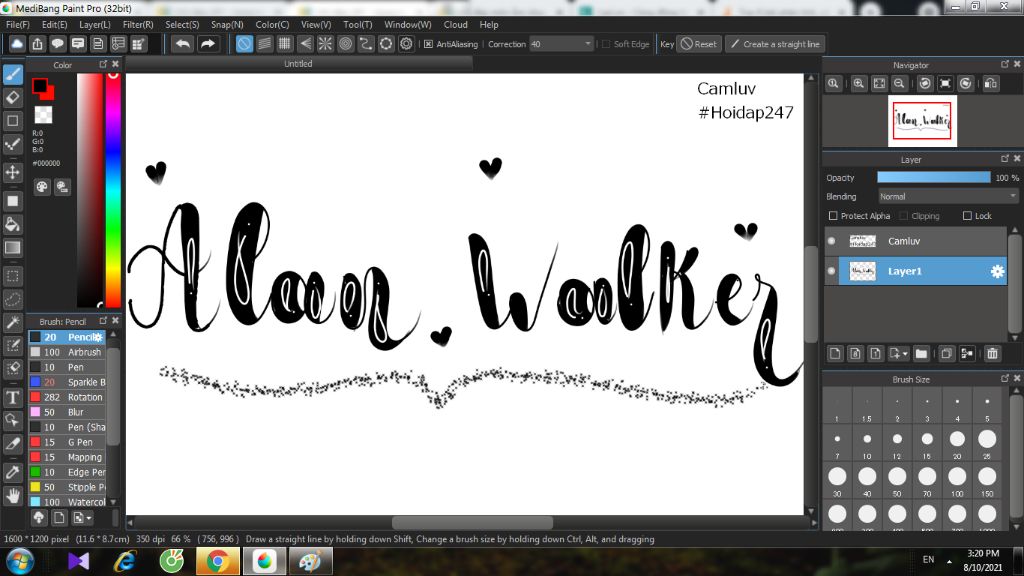
Task: Click the Navigator preview thumbnail
Action: click(x=922, y=121)
